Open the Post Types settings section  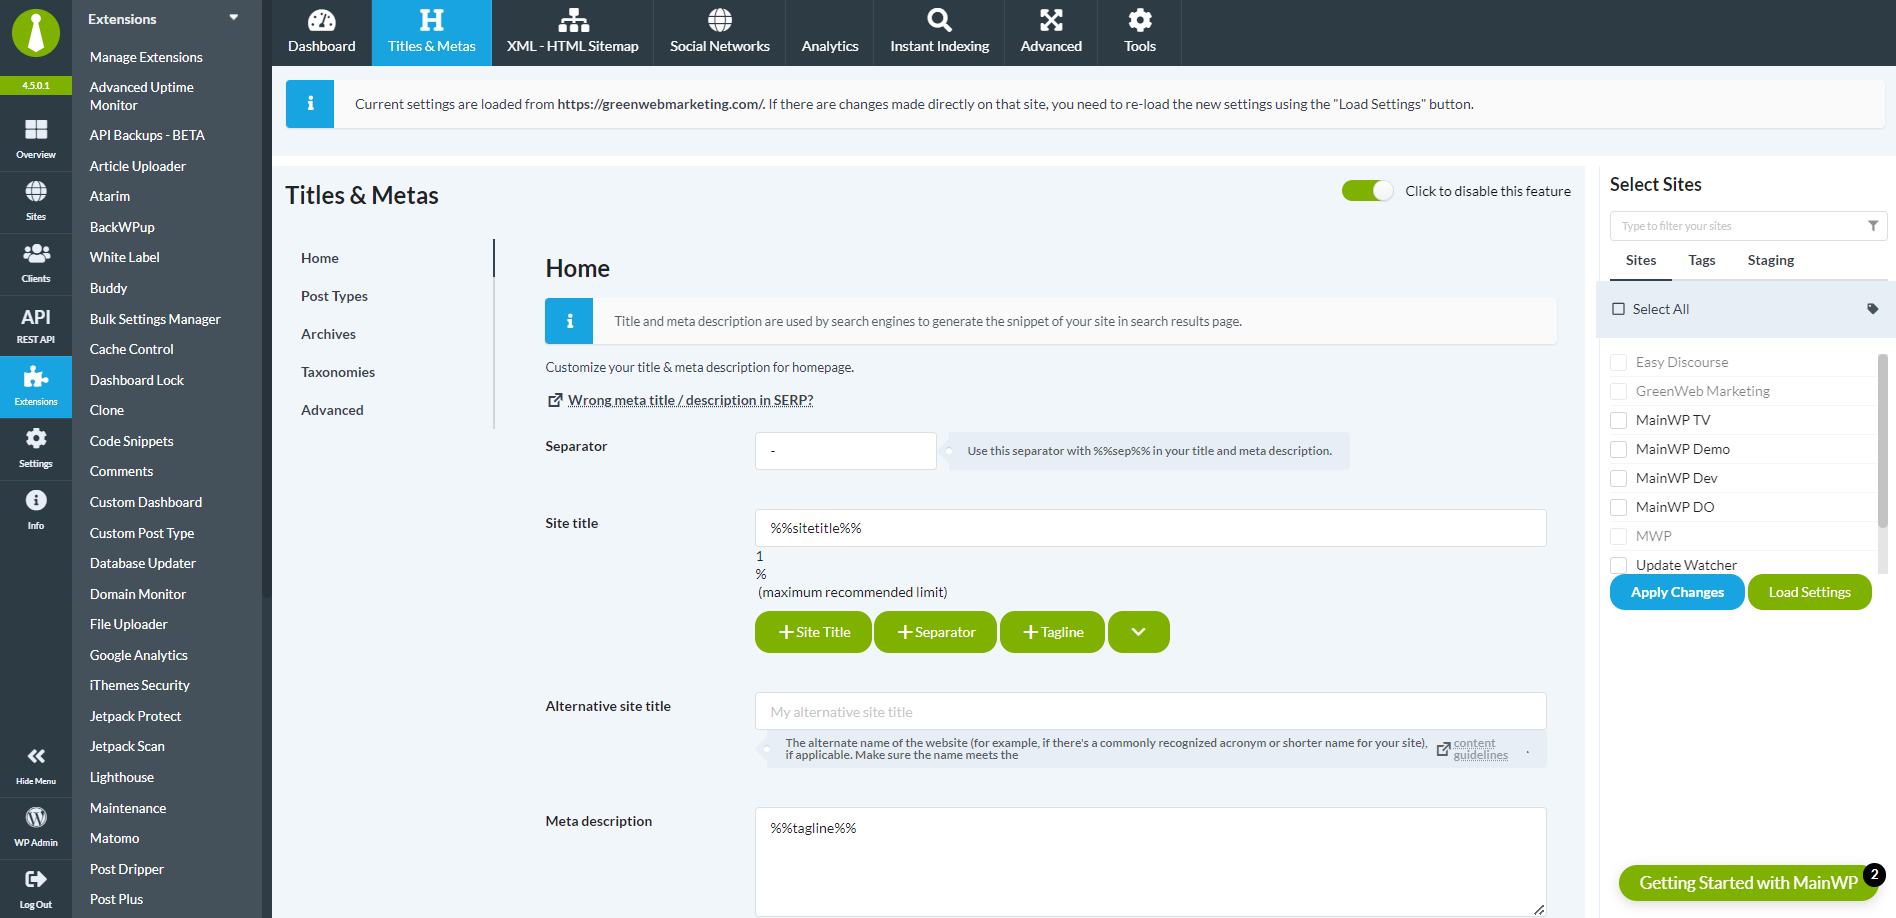pyautogui.click(x=334, y=296)
